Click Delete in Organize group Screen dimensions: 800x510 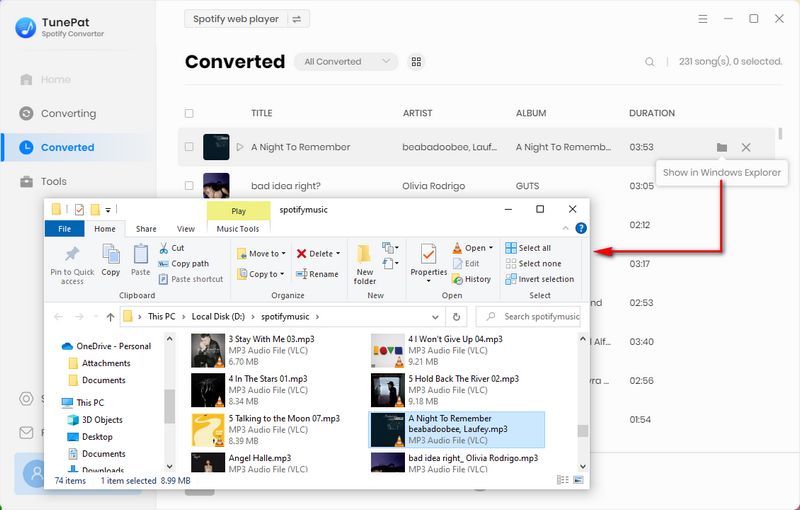pos(318,253)
